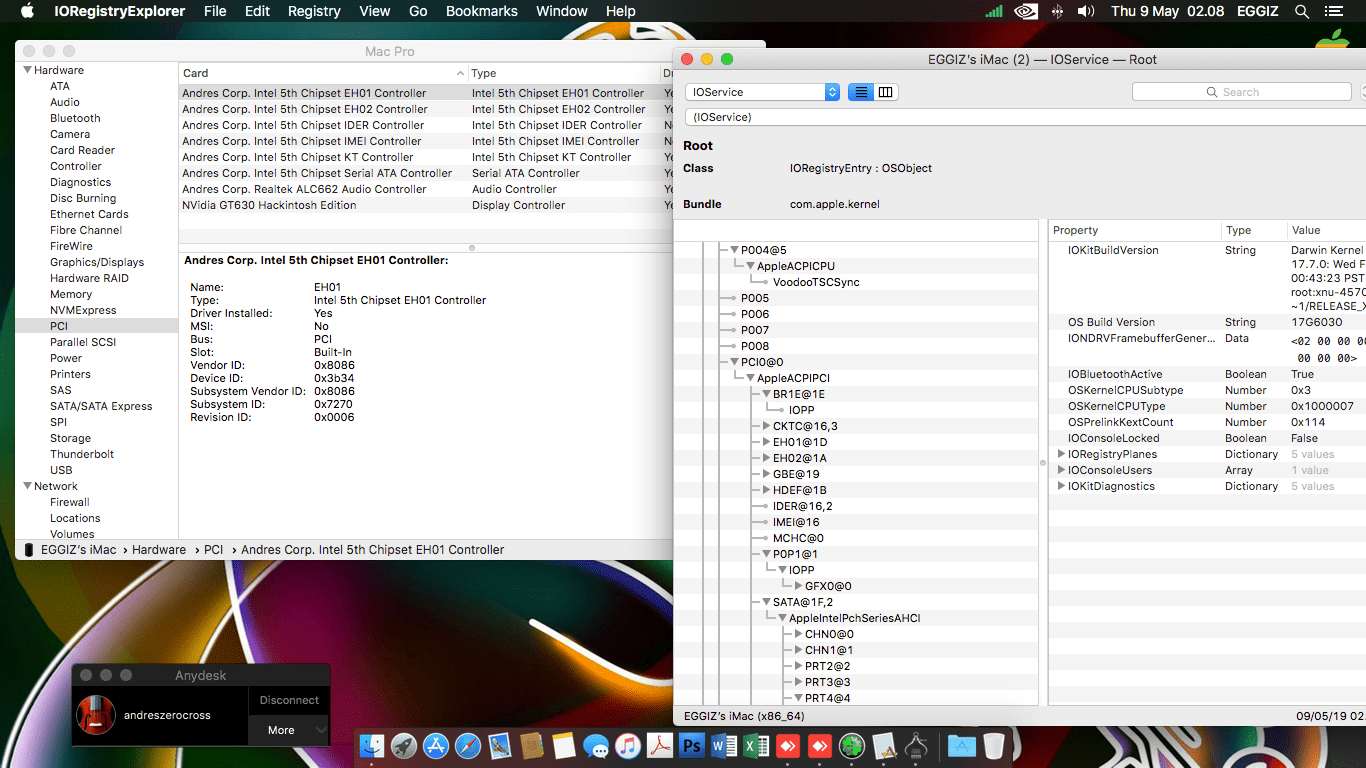Screen dimensions: 1366x768
Task: Click the Property column header
Action: click(1134, 230)
